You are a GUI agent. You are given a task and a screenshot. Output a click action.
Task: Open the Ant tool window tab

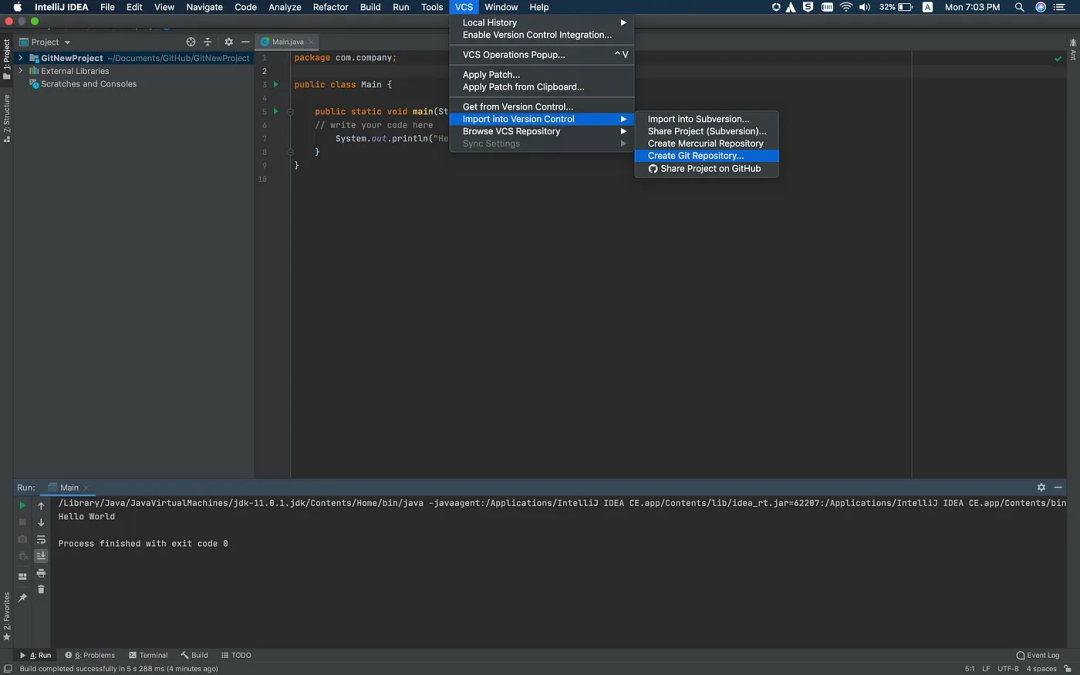1072,50
